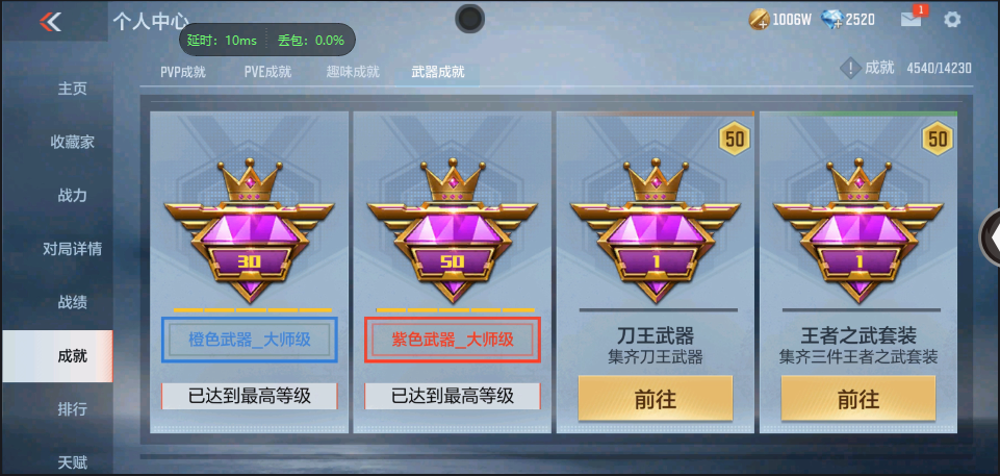1000x476 pixels.
Task: Open 收藏家 in the sidebar
Action: pos(72,142)
